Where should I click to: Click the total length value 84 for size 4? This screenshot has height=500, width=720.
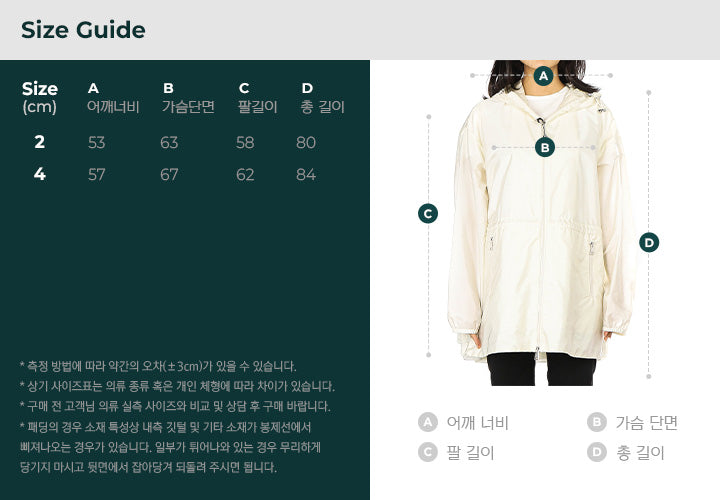tap(306, 174)
